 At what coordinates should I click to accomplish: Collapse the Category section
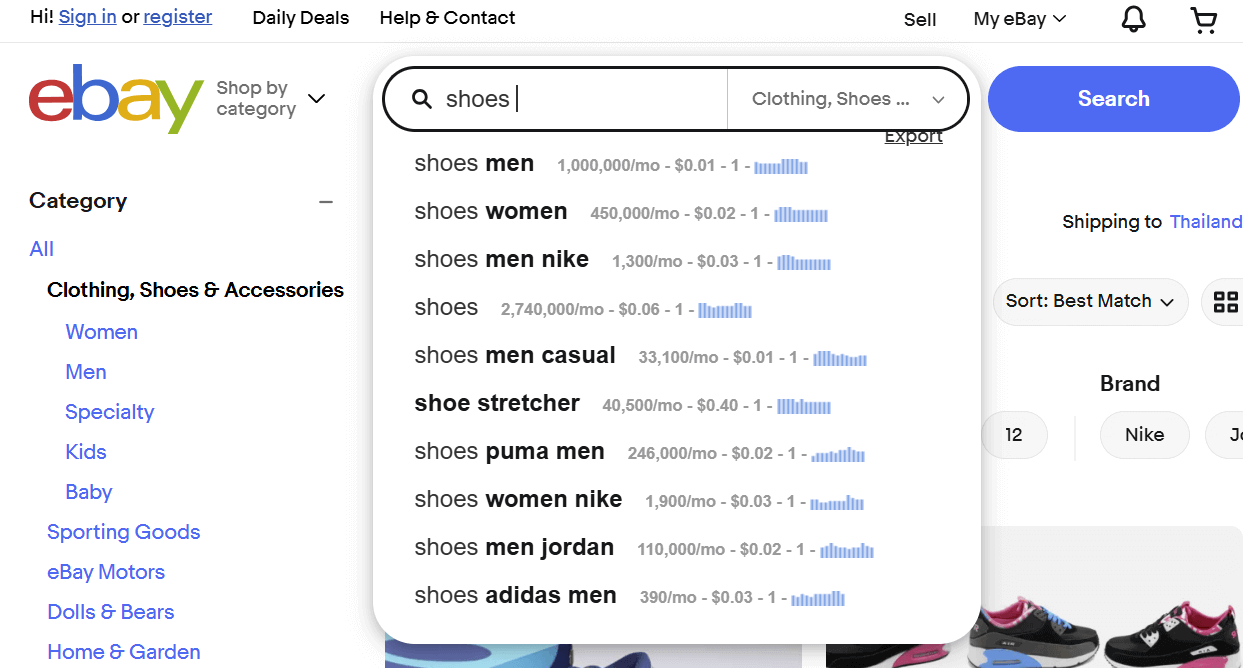[x=326, y=202]
